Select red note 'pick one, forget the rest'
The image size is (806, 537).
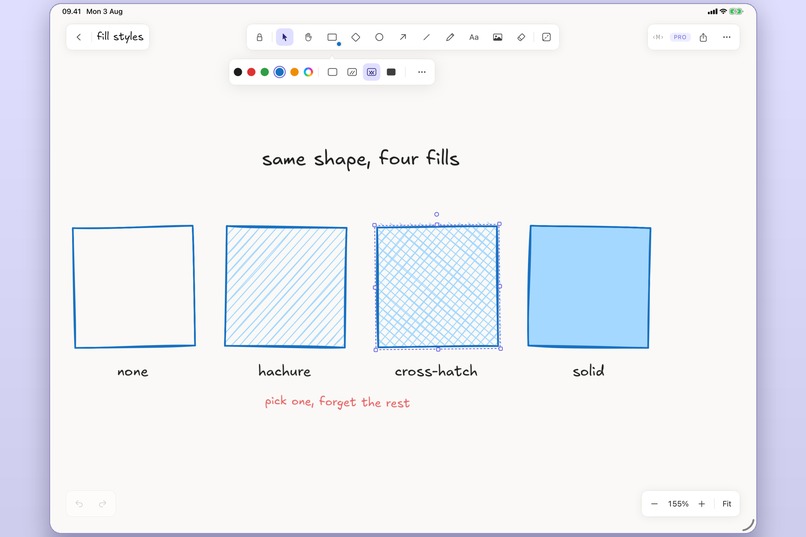[x=337, y=402]
